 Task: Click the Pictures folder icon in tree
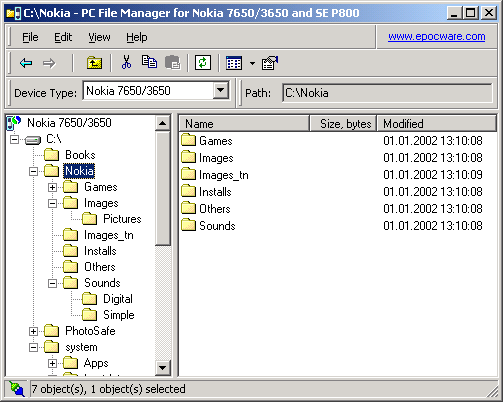[x=90, y=219]
